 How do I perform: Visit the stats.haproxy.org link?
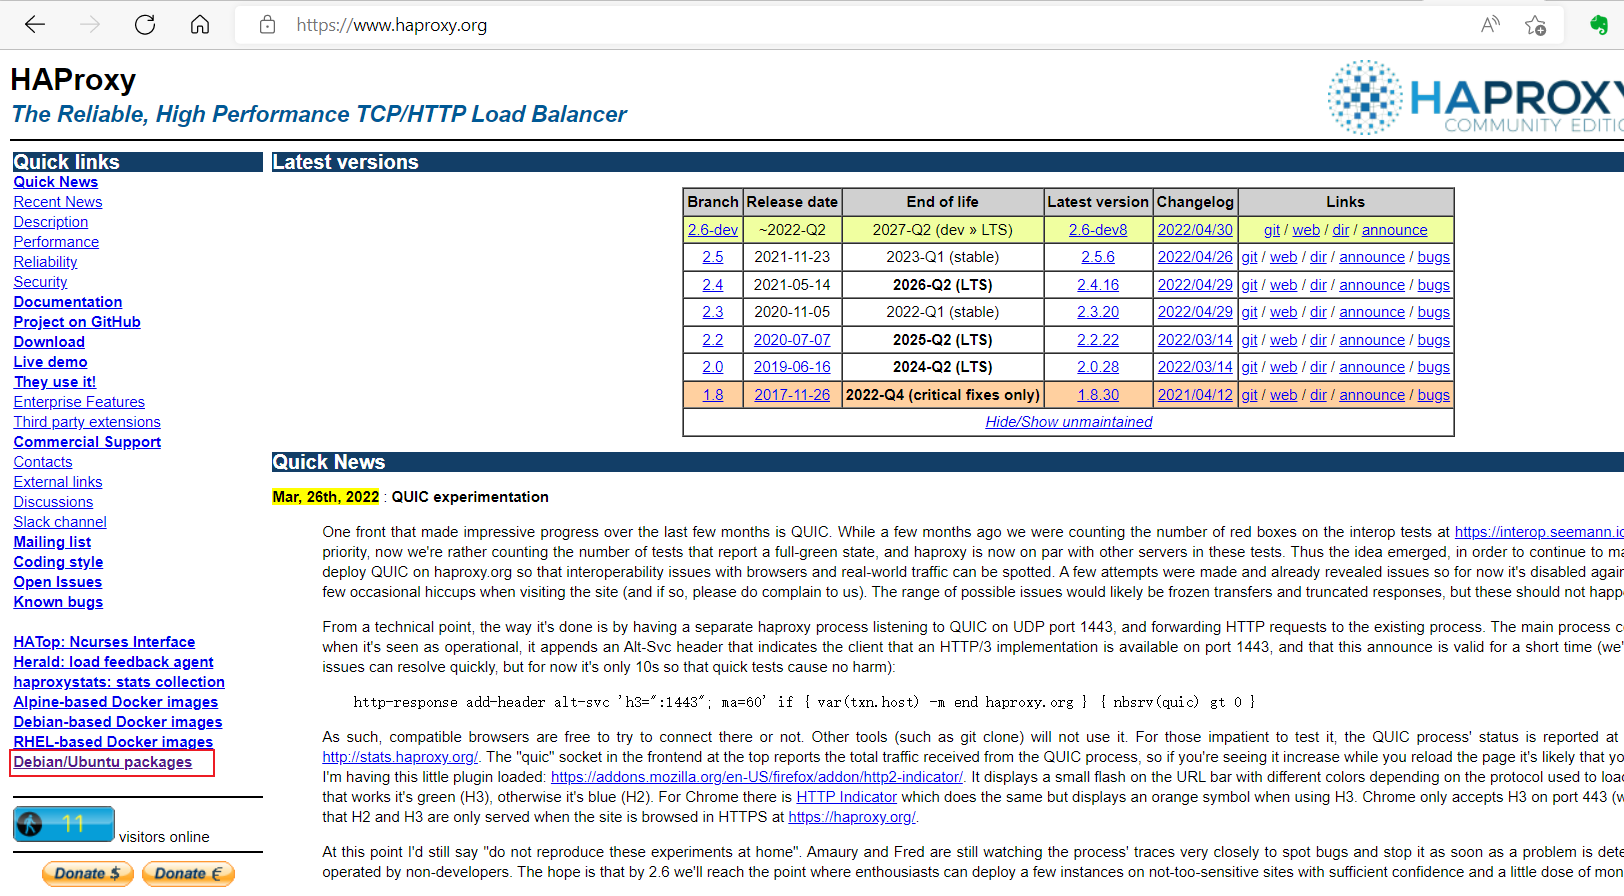click(400, 757)
